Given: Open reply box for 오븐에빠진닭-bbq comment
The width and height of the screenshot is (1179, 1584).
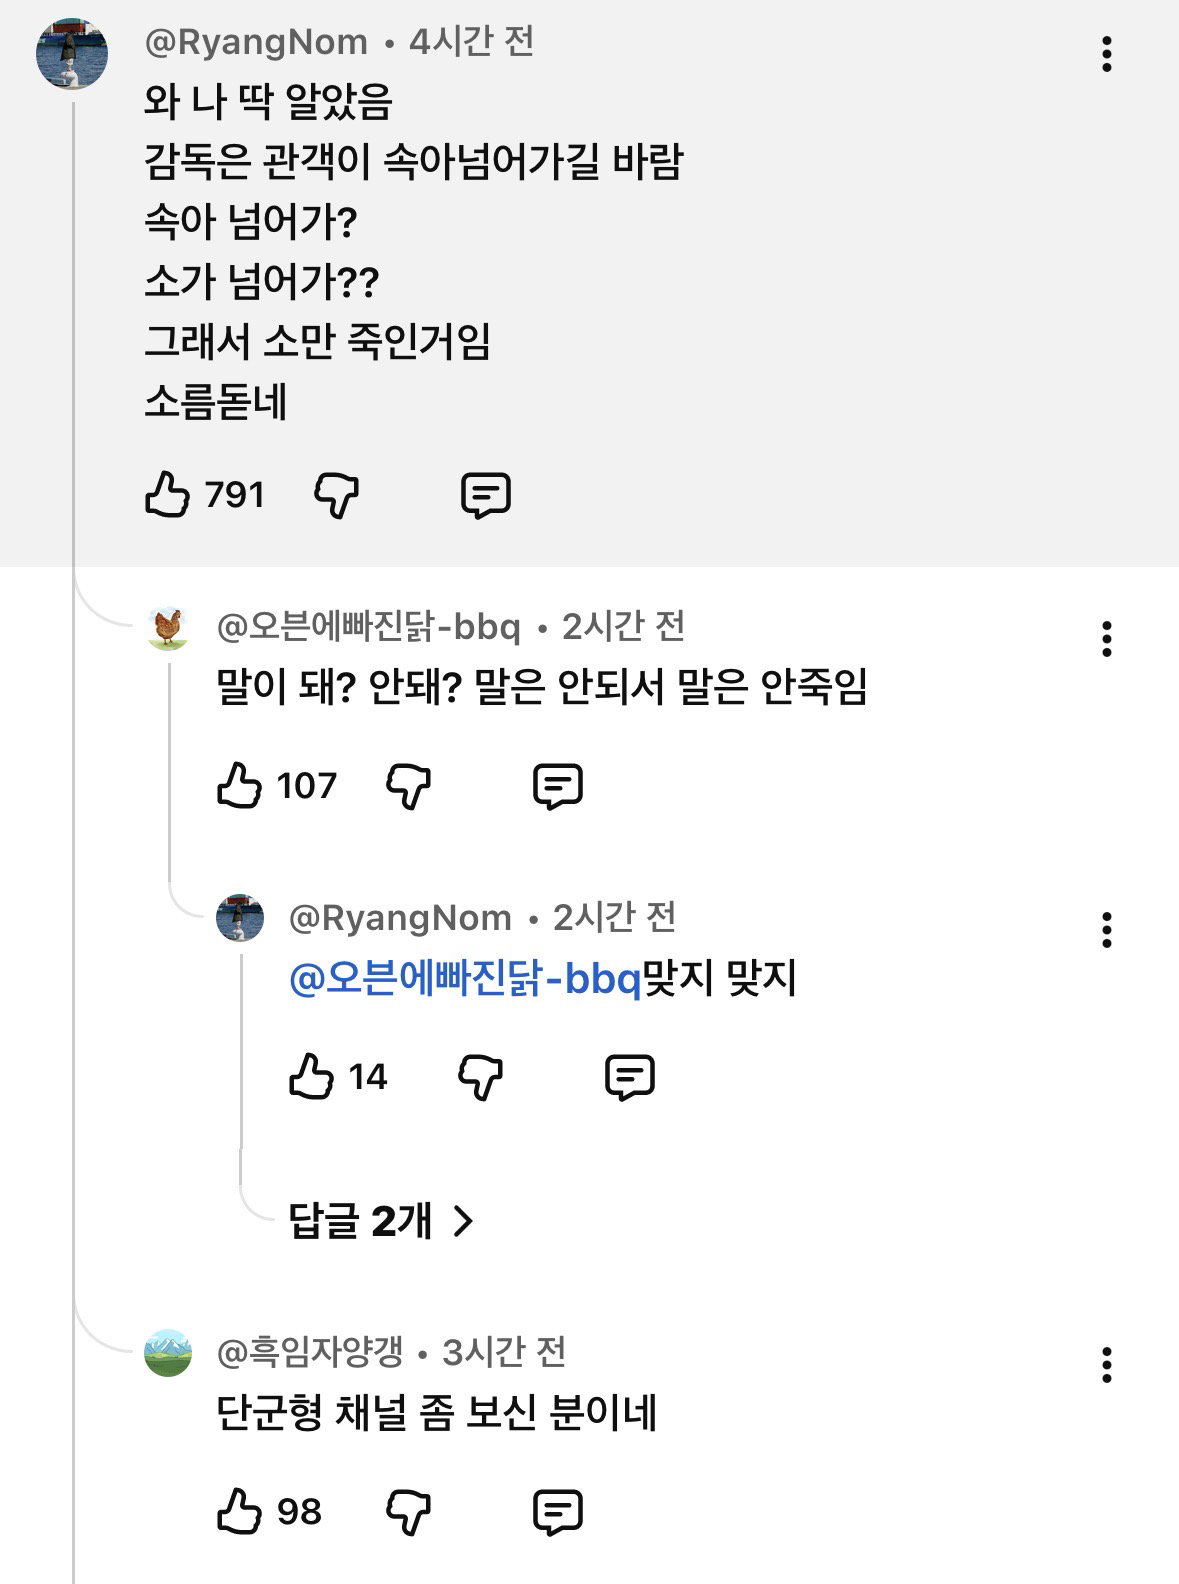Looking at the screenshot, I should (x=558, y=786).
